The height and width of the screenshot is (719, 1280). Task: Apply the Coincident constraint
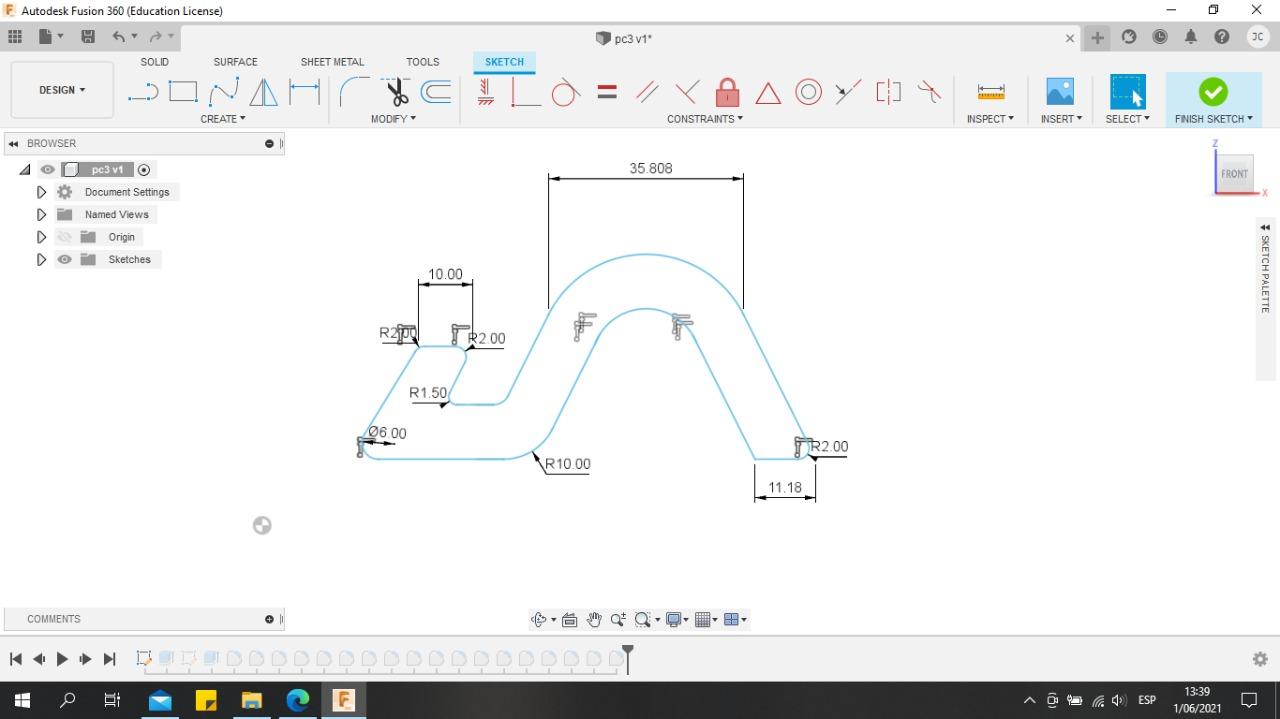coord(525,93)
